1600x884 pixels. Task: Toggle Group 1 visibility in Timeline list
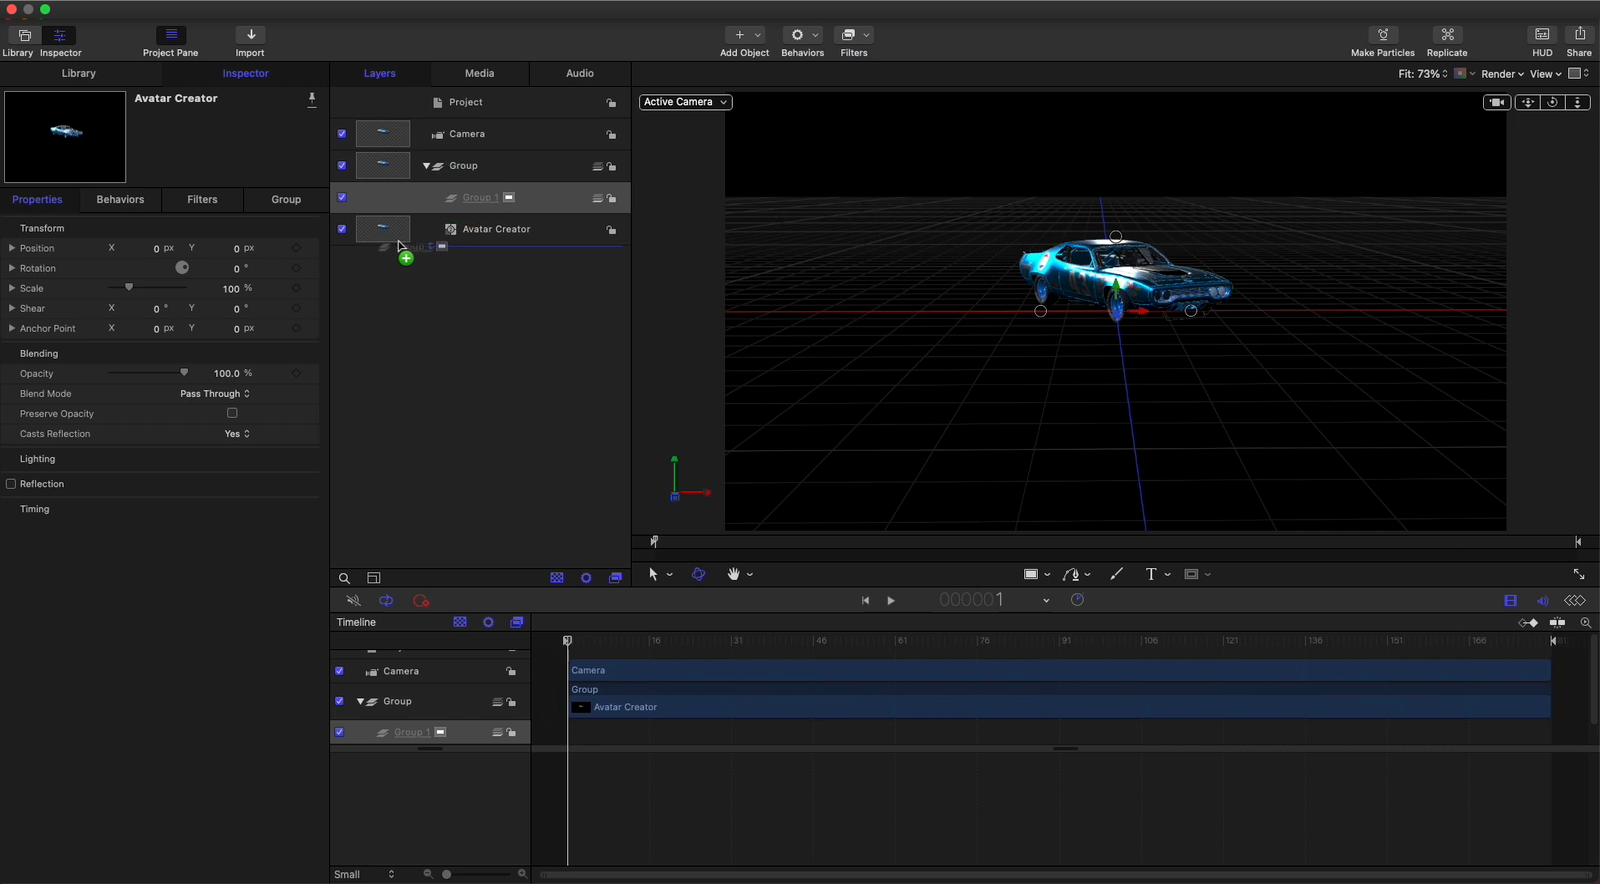339,733
